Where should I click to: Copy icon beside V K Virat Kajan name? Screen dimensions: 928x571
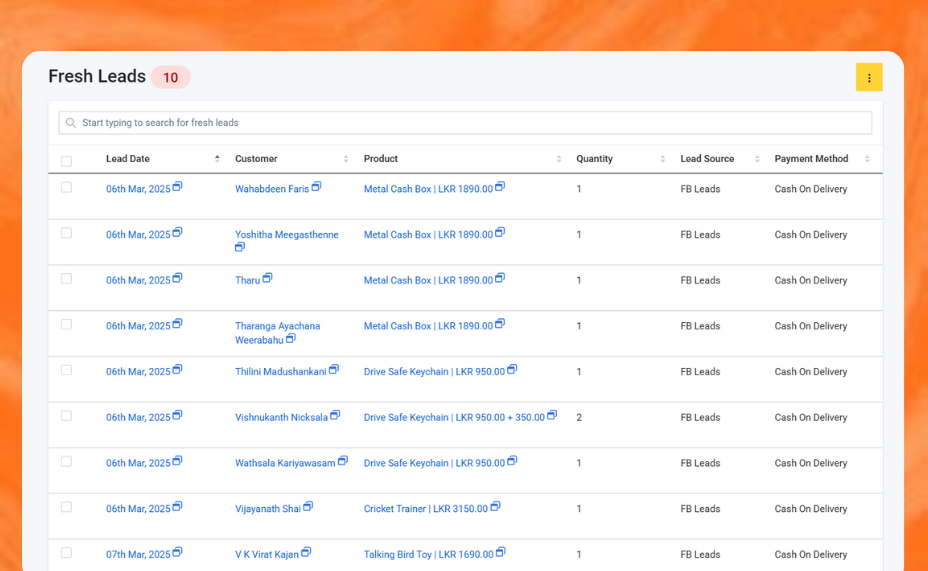click(x=306, y=552)
